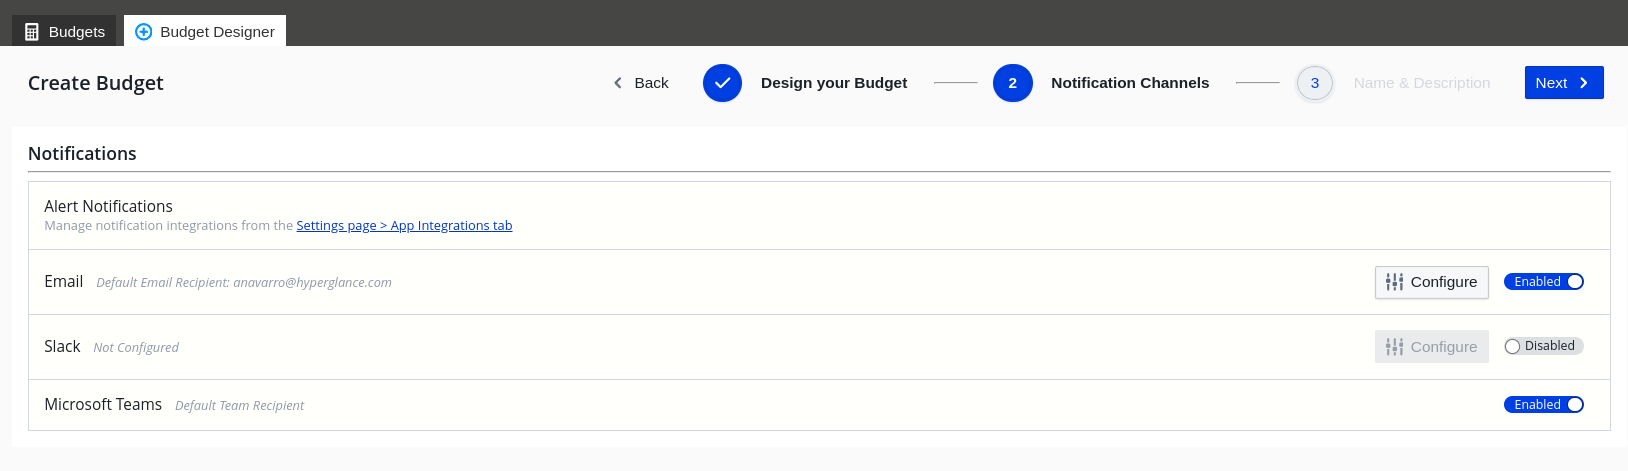Image resolution: width=1628 pixels, height=471 pixels.
Task: Click the Email Configure button
Action: click(1432, 282)
